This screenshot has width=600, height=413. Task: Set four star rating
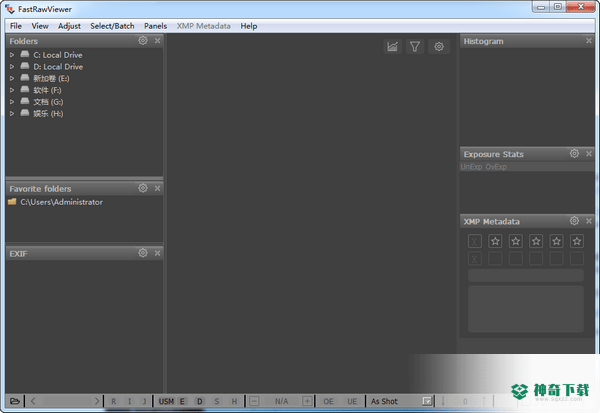(x=556, y=241)
